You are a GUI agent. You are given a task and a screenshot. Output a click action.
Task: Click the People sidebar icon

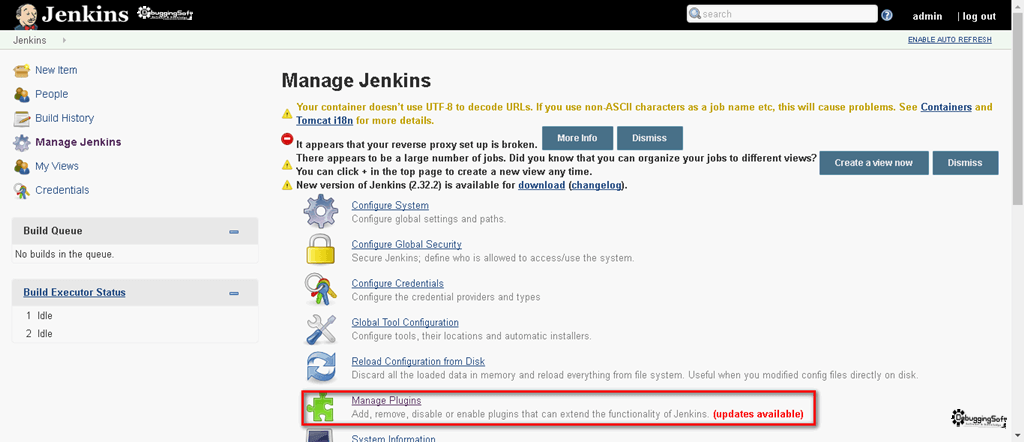click(22, 95)
